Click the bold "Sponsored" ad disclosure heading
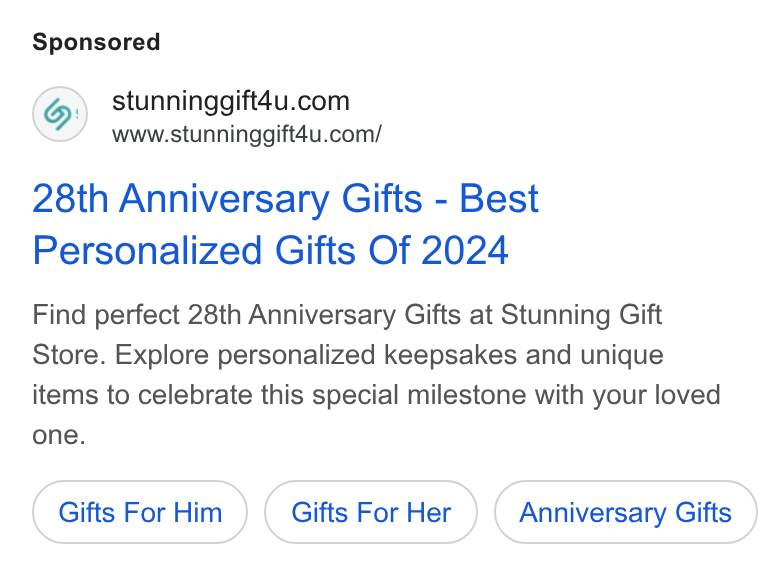 96,42
